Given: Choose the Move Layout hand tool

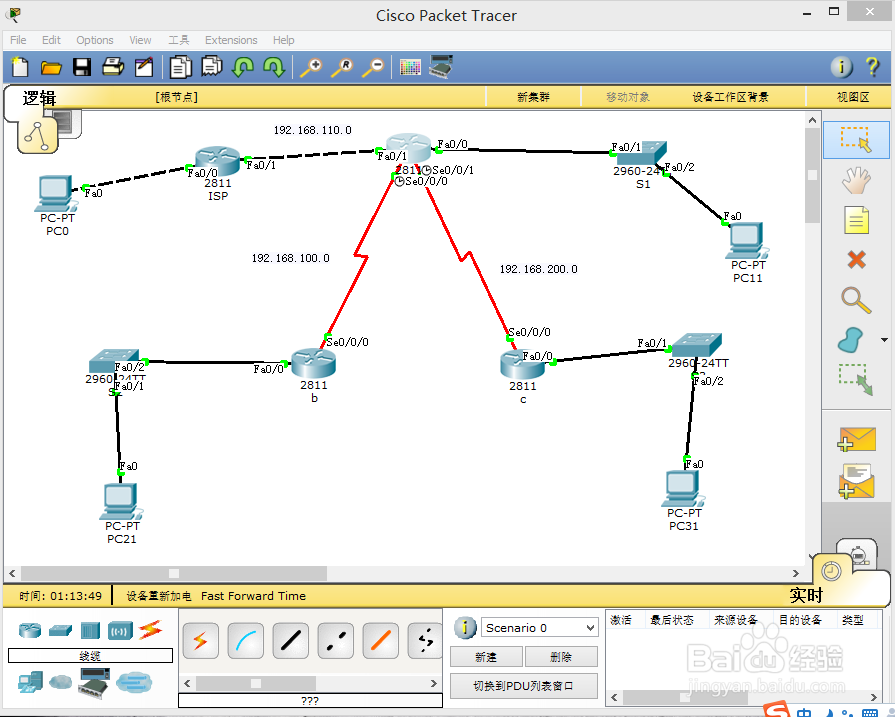Looking at the screenshot, I should point(856,180).
